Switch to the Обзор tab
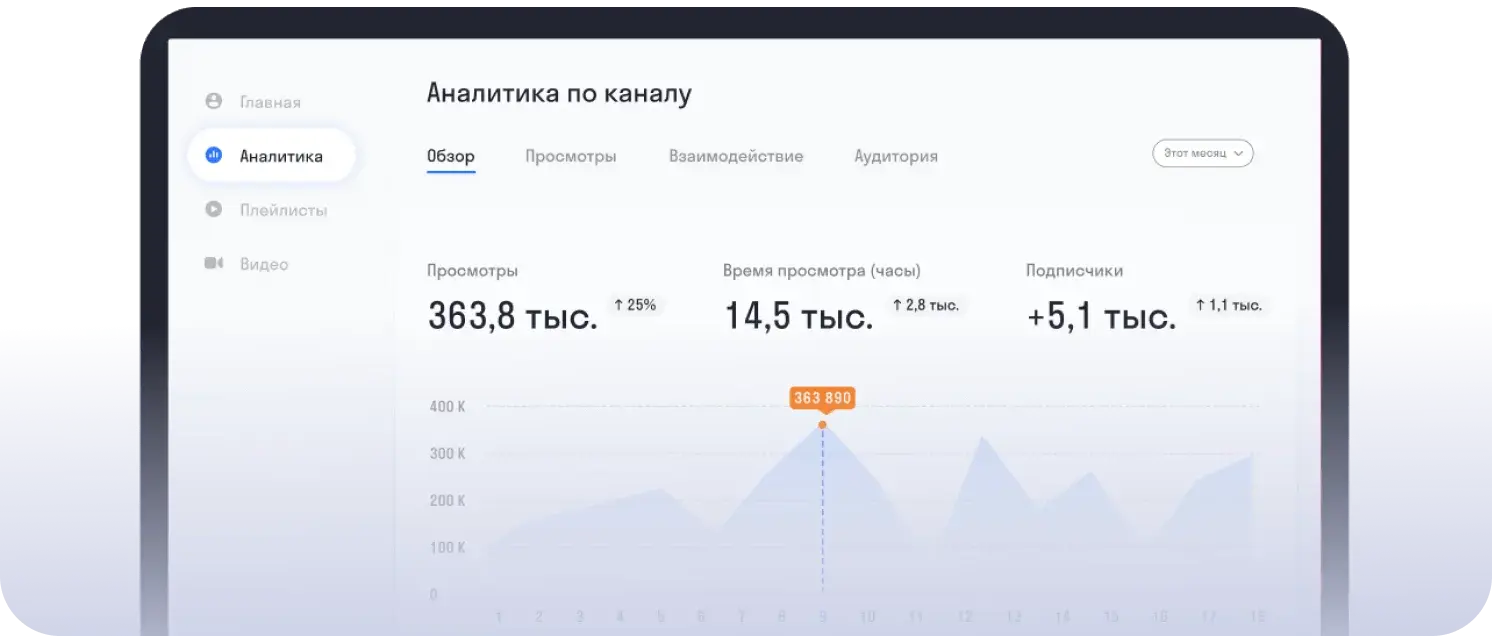This screenshot has width=1492, height=636. coord(451,156)
